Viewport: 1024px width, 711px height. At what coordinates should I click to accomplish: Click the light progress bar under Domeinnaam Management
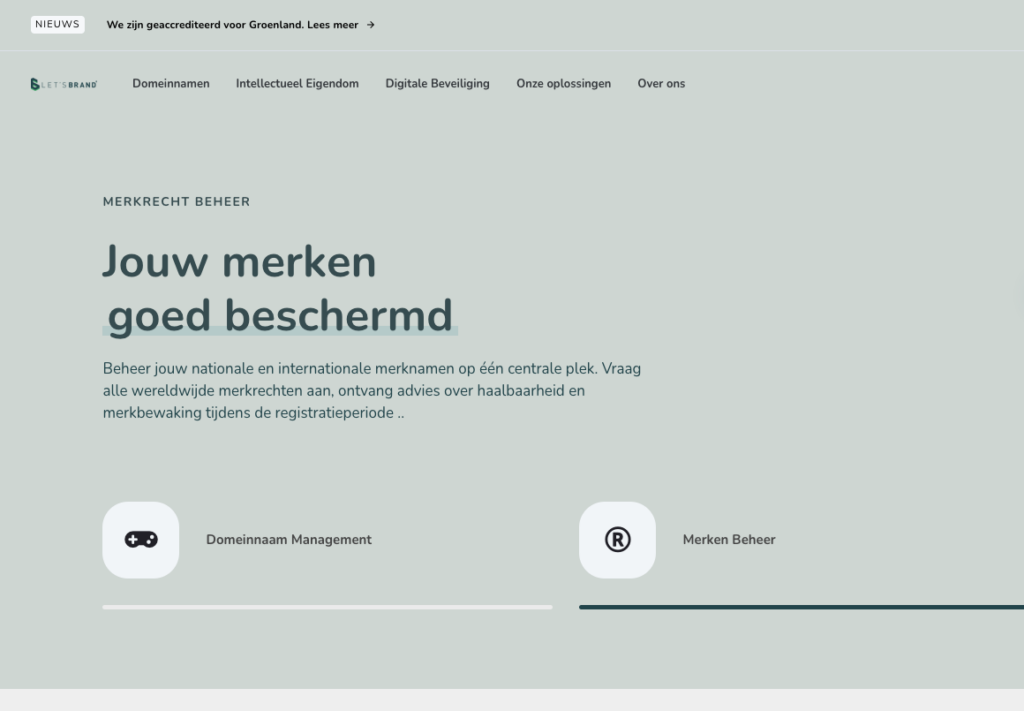click(327, 607)
